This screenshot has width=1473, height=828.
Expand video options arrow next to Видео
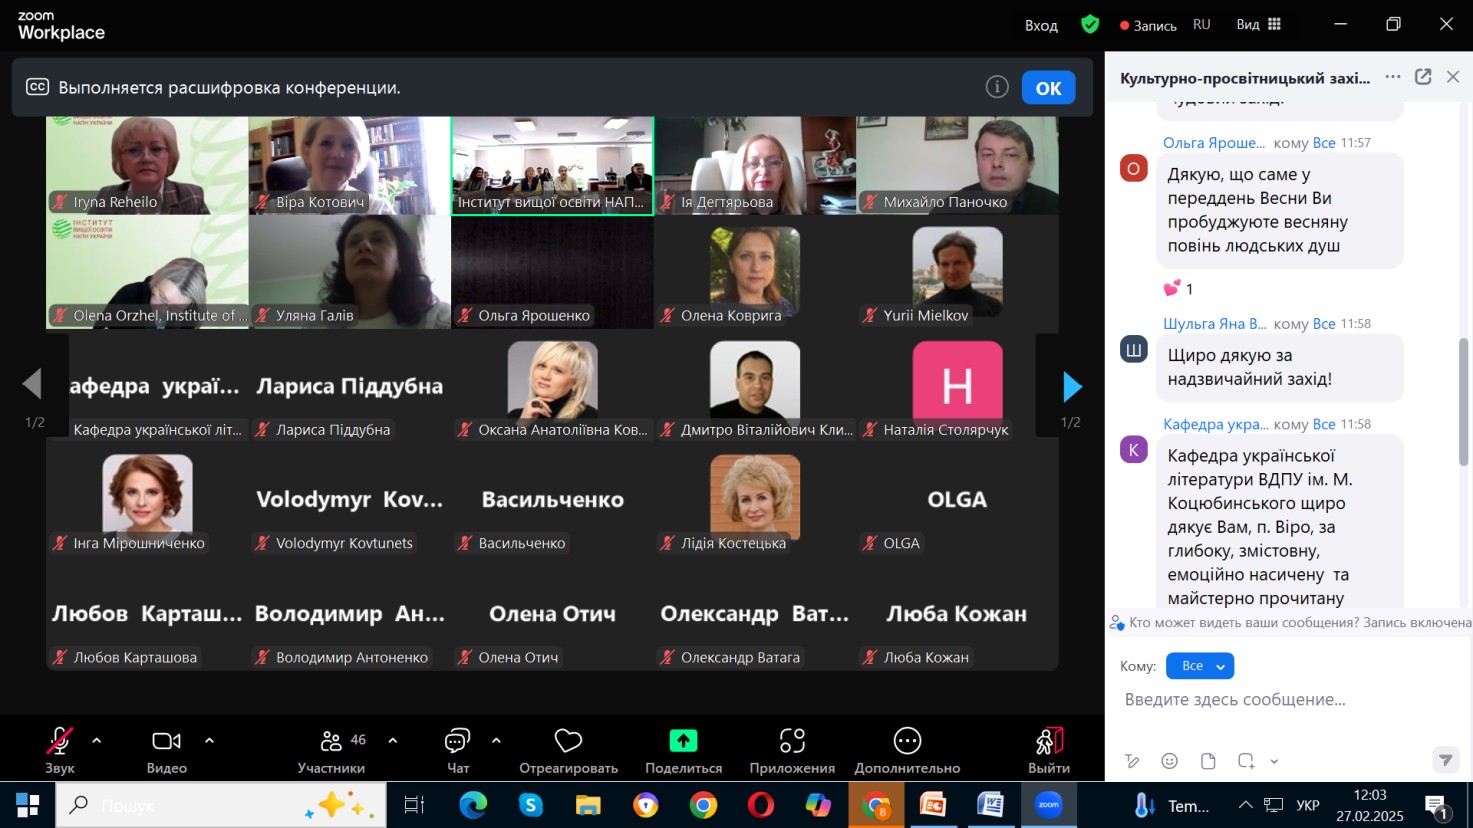pyautogui.click(x=209, y=741)
